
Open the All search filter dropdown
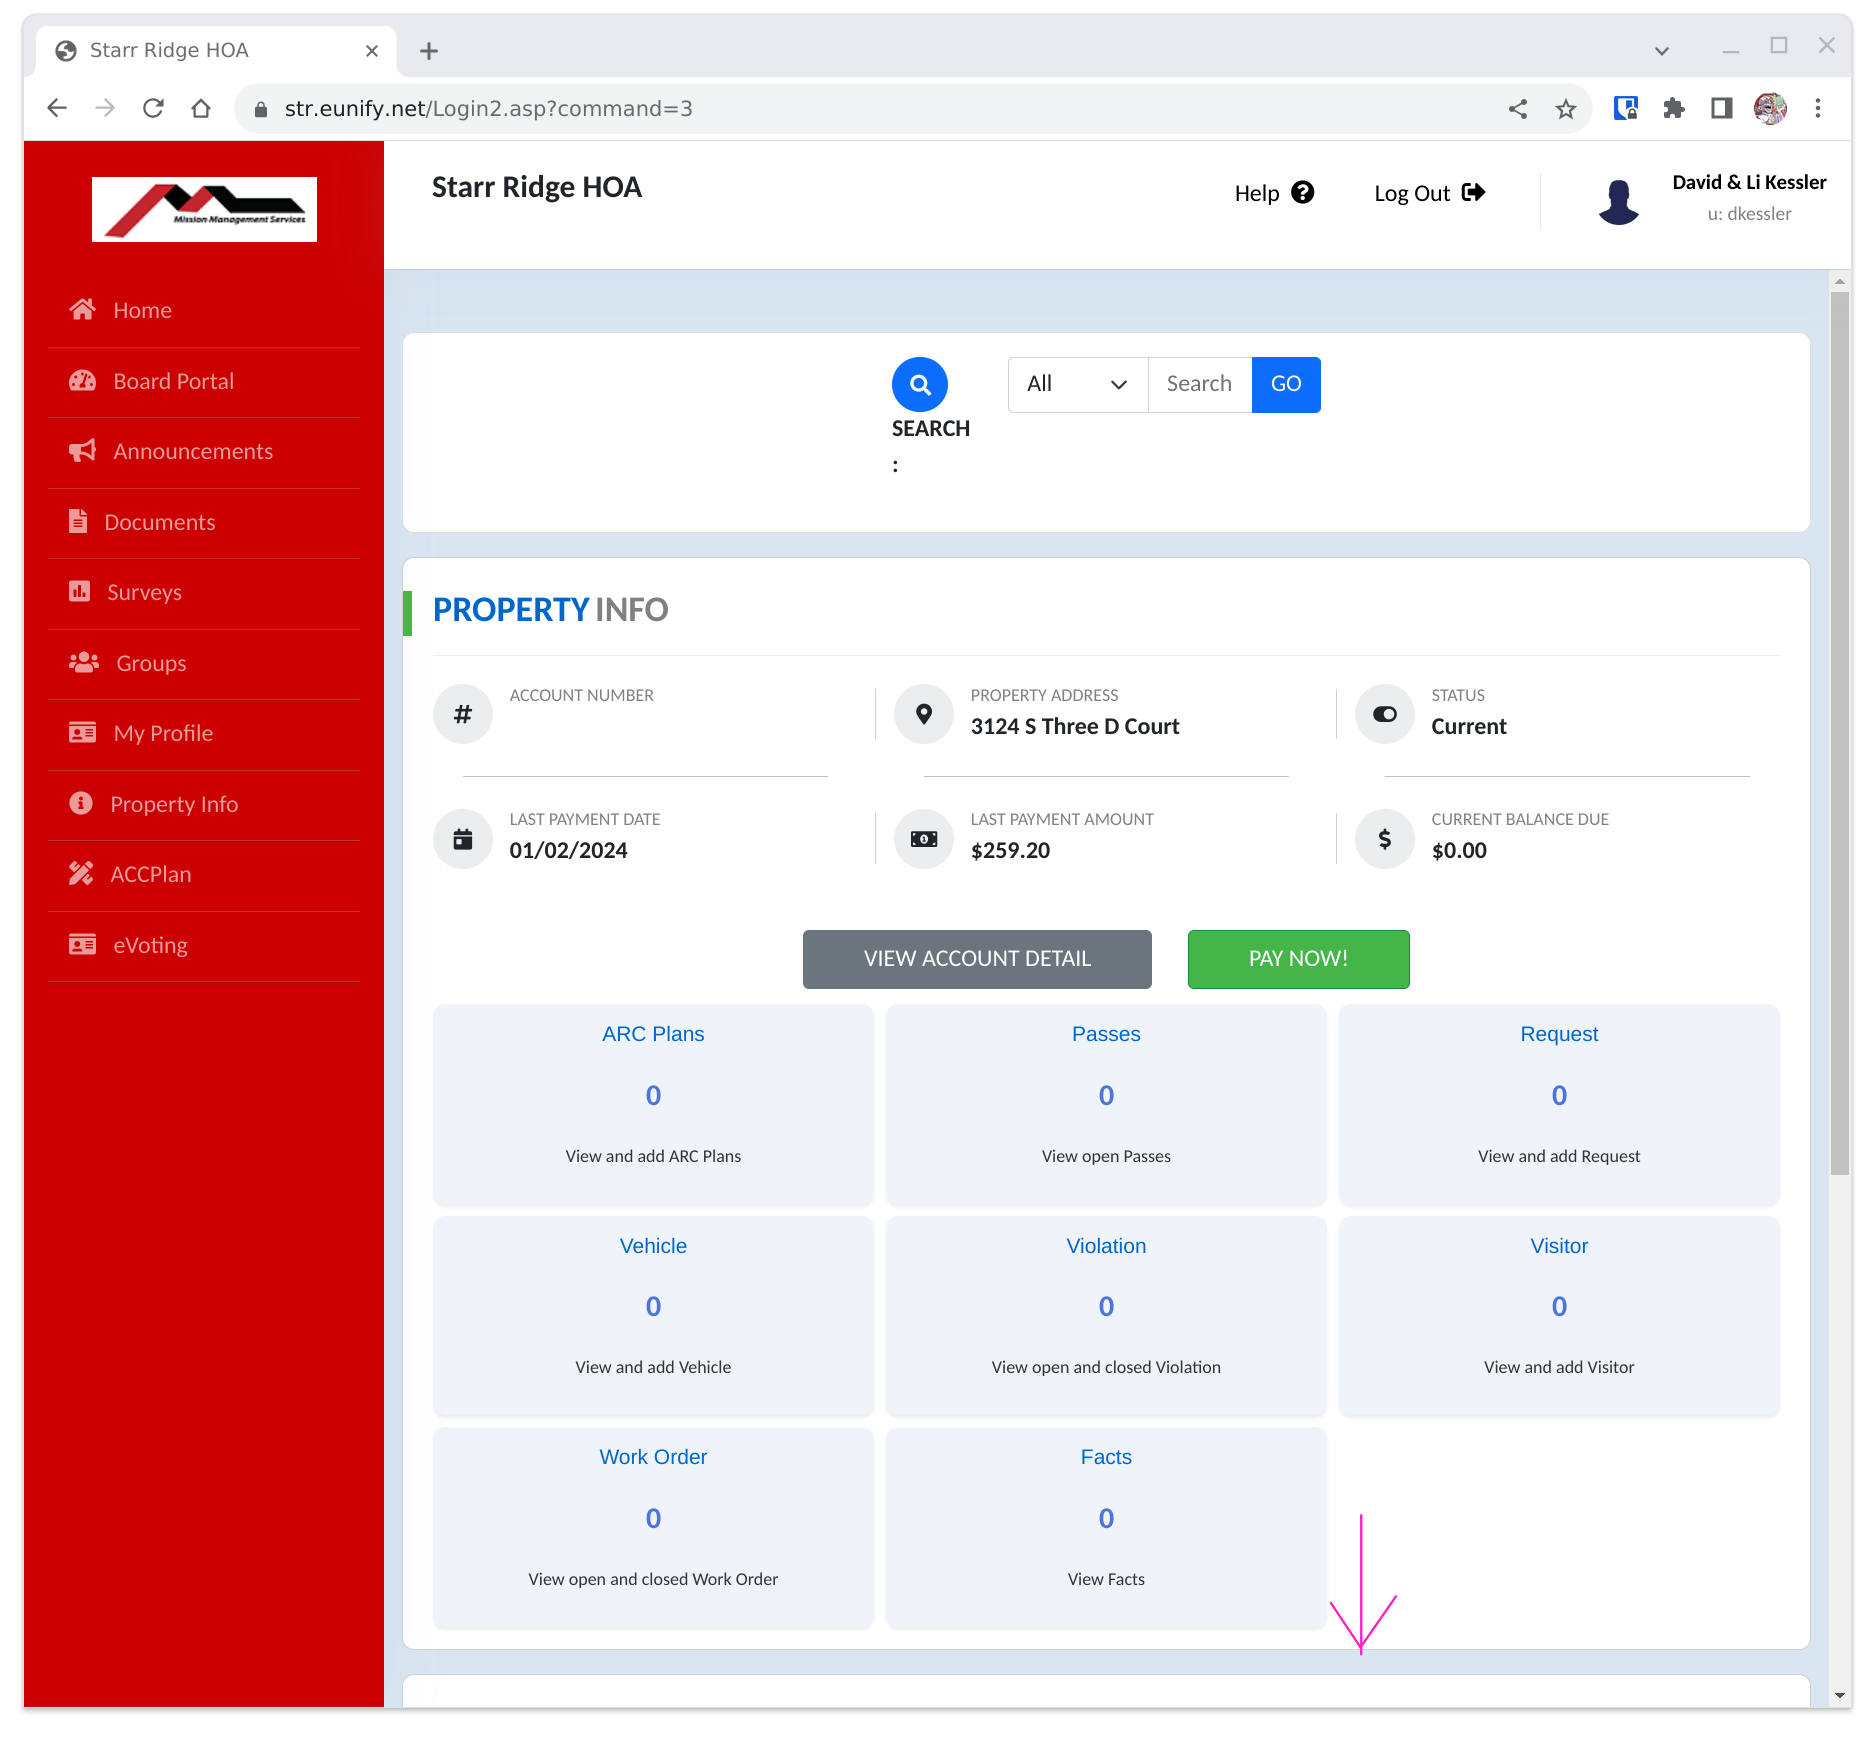(1077, 384)
